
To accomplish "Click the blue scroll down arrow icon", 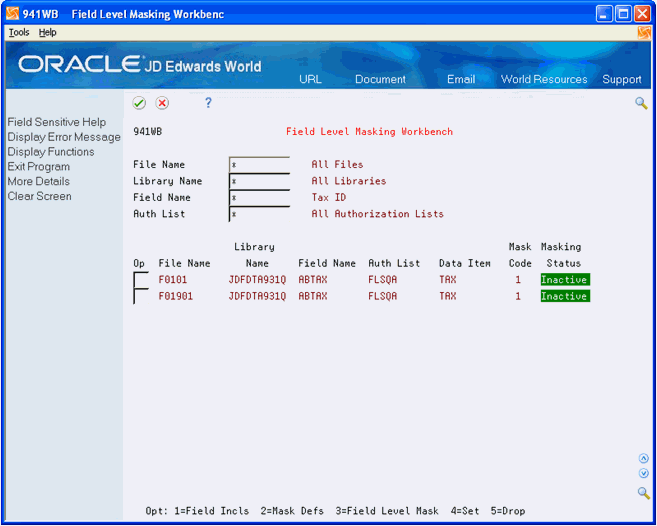I will [x=644, y=473].
